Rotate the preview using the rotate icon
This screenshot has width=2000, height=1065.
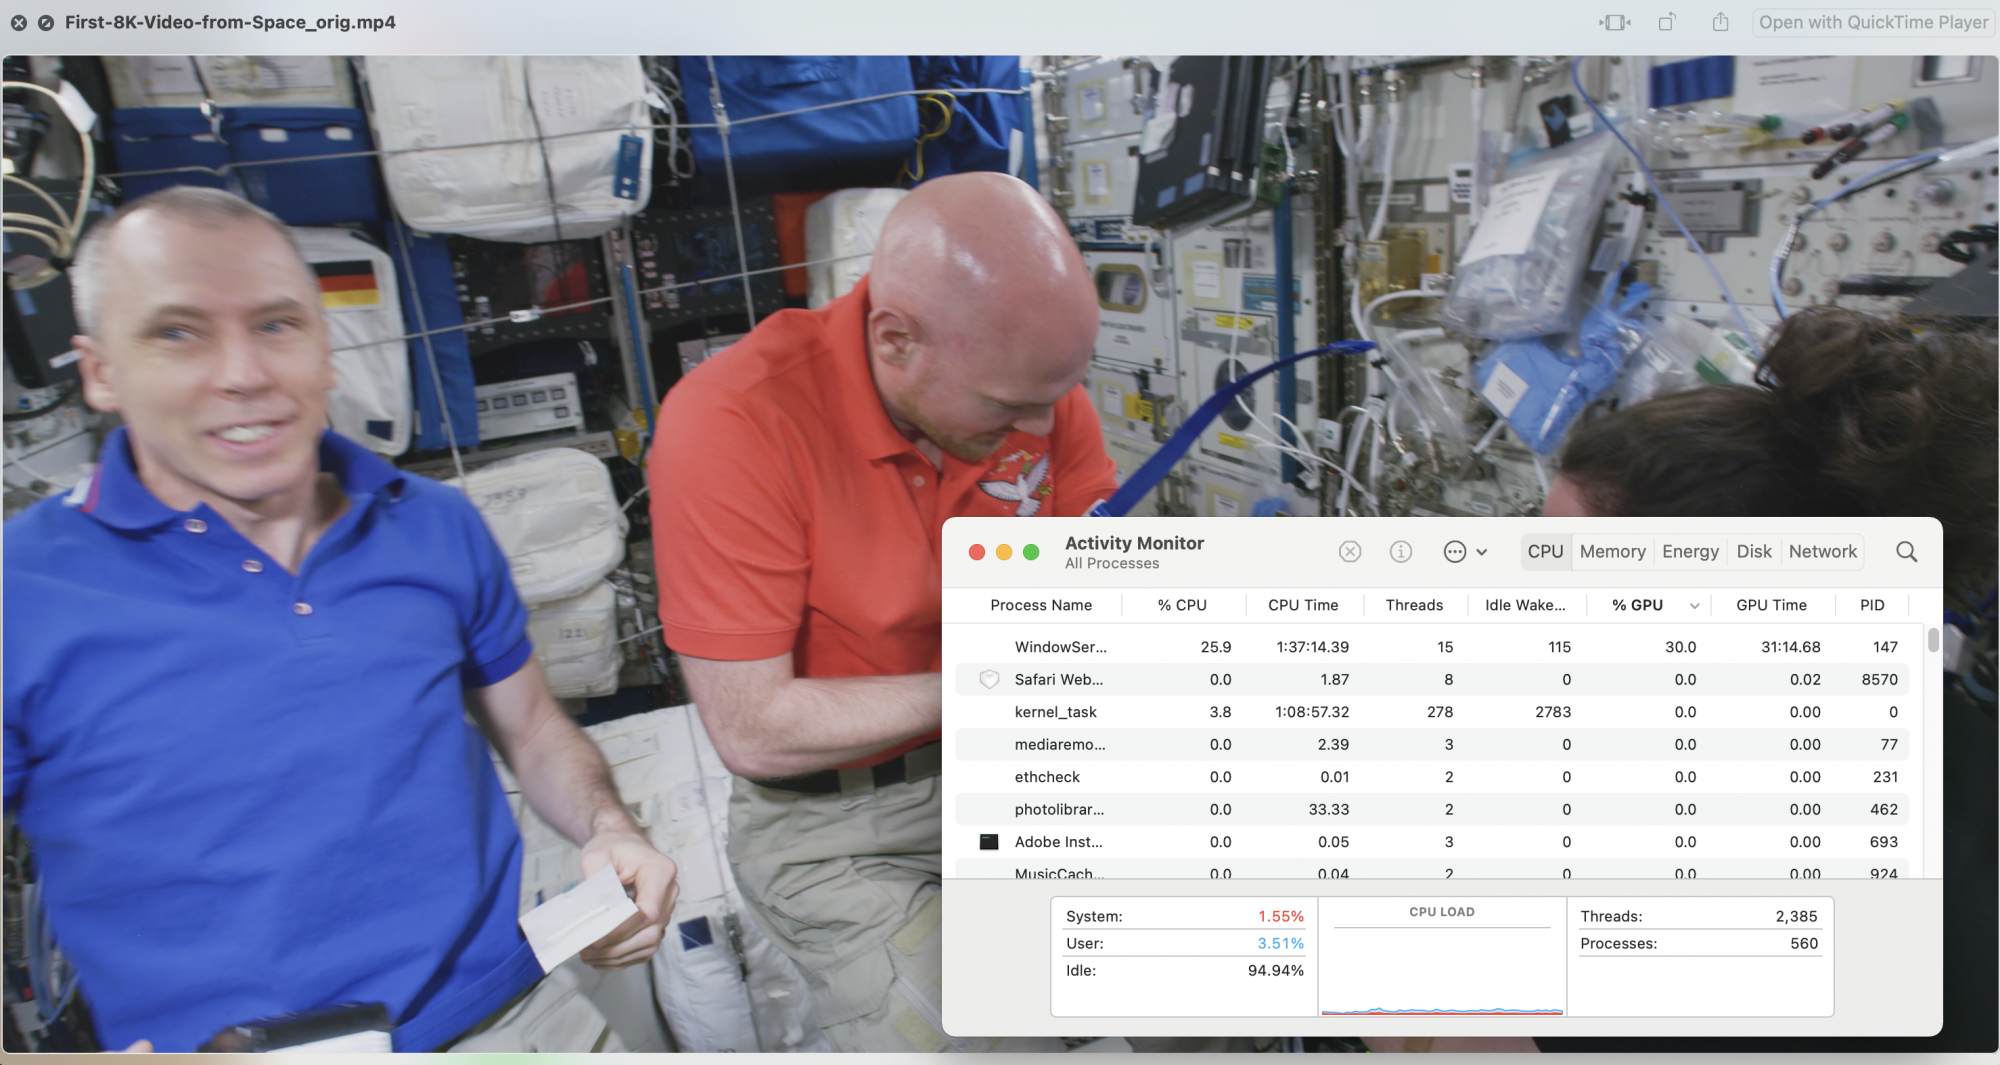pos(1667,22)
